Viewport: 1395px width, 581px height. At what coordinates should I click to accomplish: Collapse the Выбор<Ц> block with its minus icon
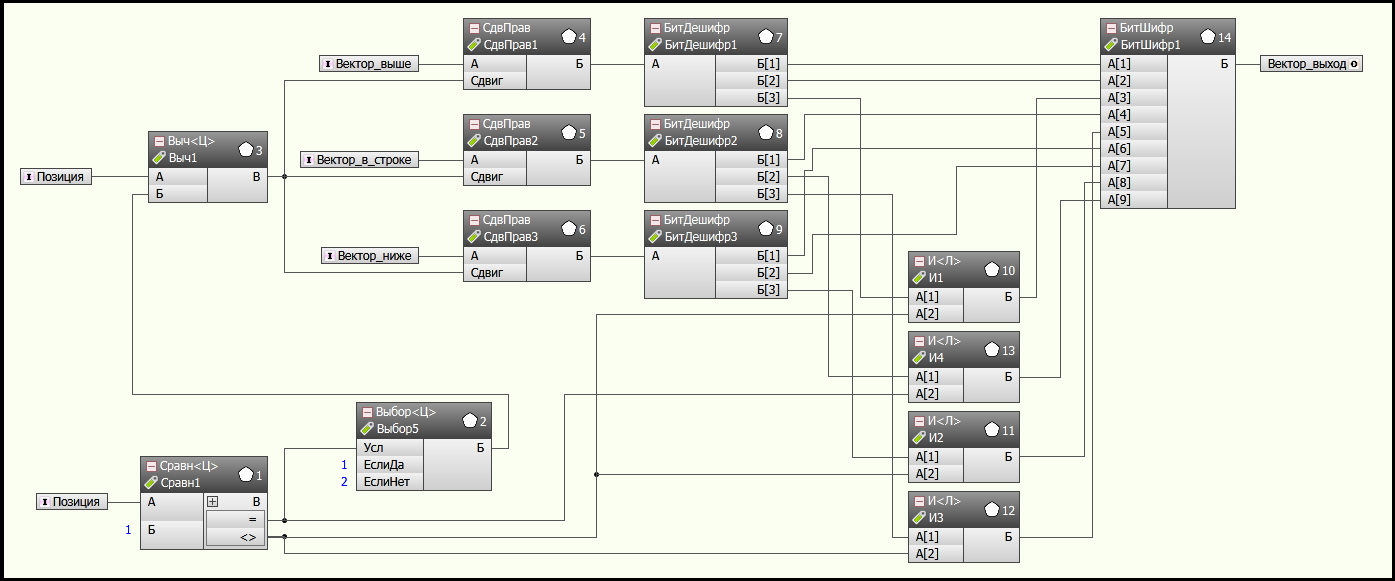click(366, 412)
